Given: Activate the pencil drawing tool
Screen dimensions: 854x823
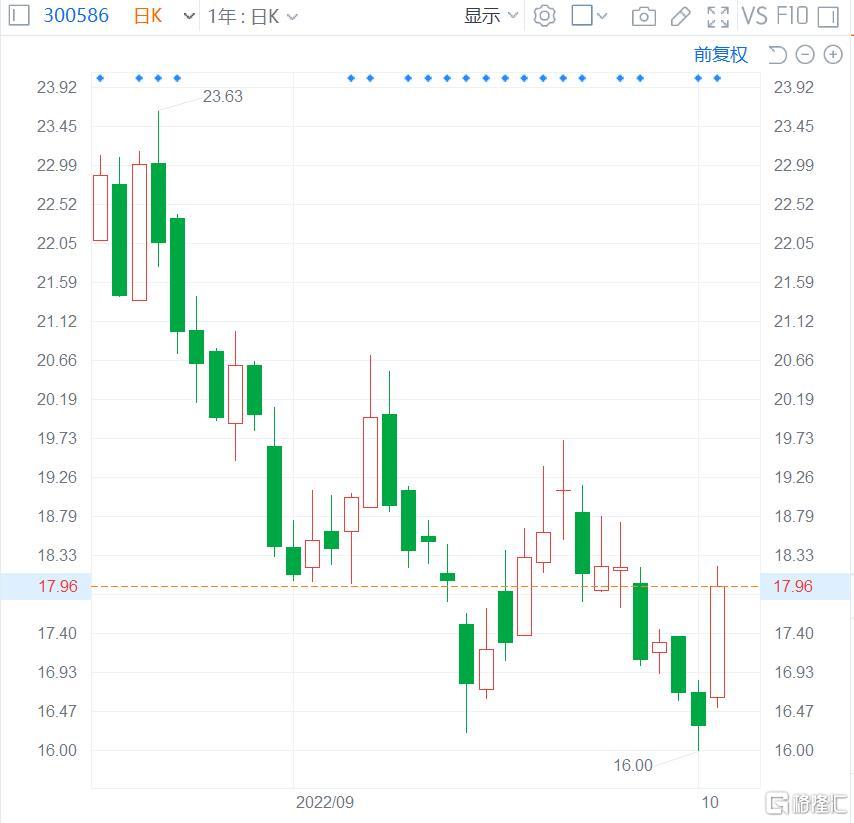Looking at the screenshot, I should coord(680,17).
